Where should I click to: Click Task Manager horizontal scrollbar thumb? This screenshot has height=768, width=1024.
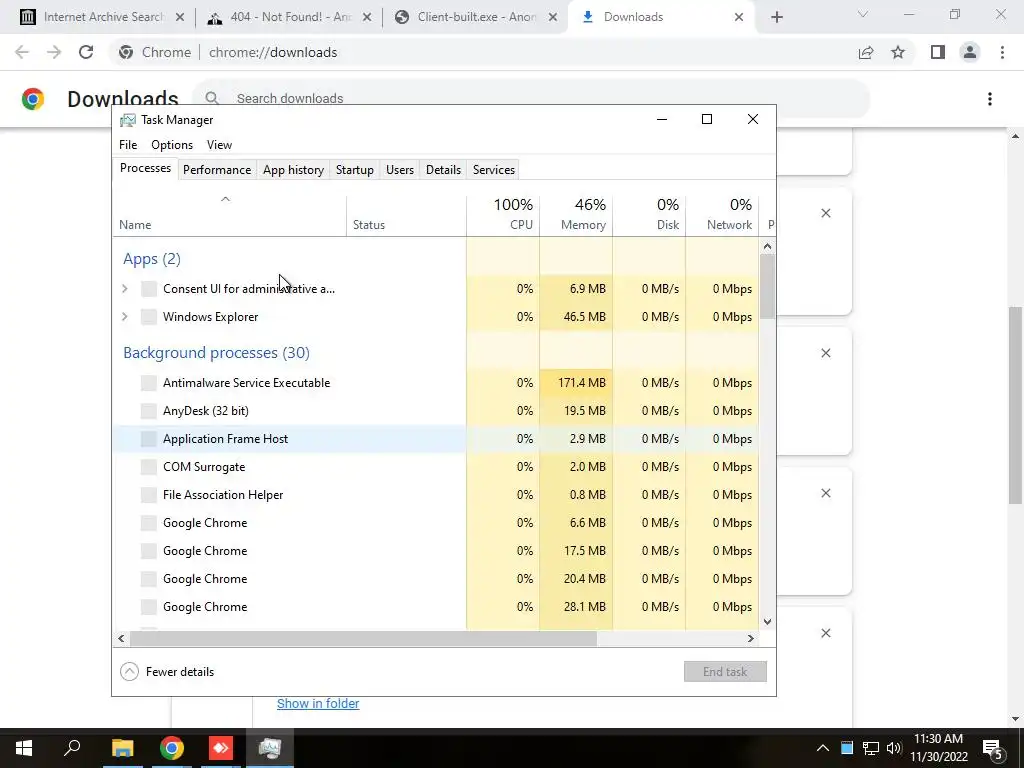click(x=363, y=638)
